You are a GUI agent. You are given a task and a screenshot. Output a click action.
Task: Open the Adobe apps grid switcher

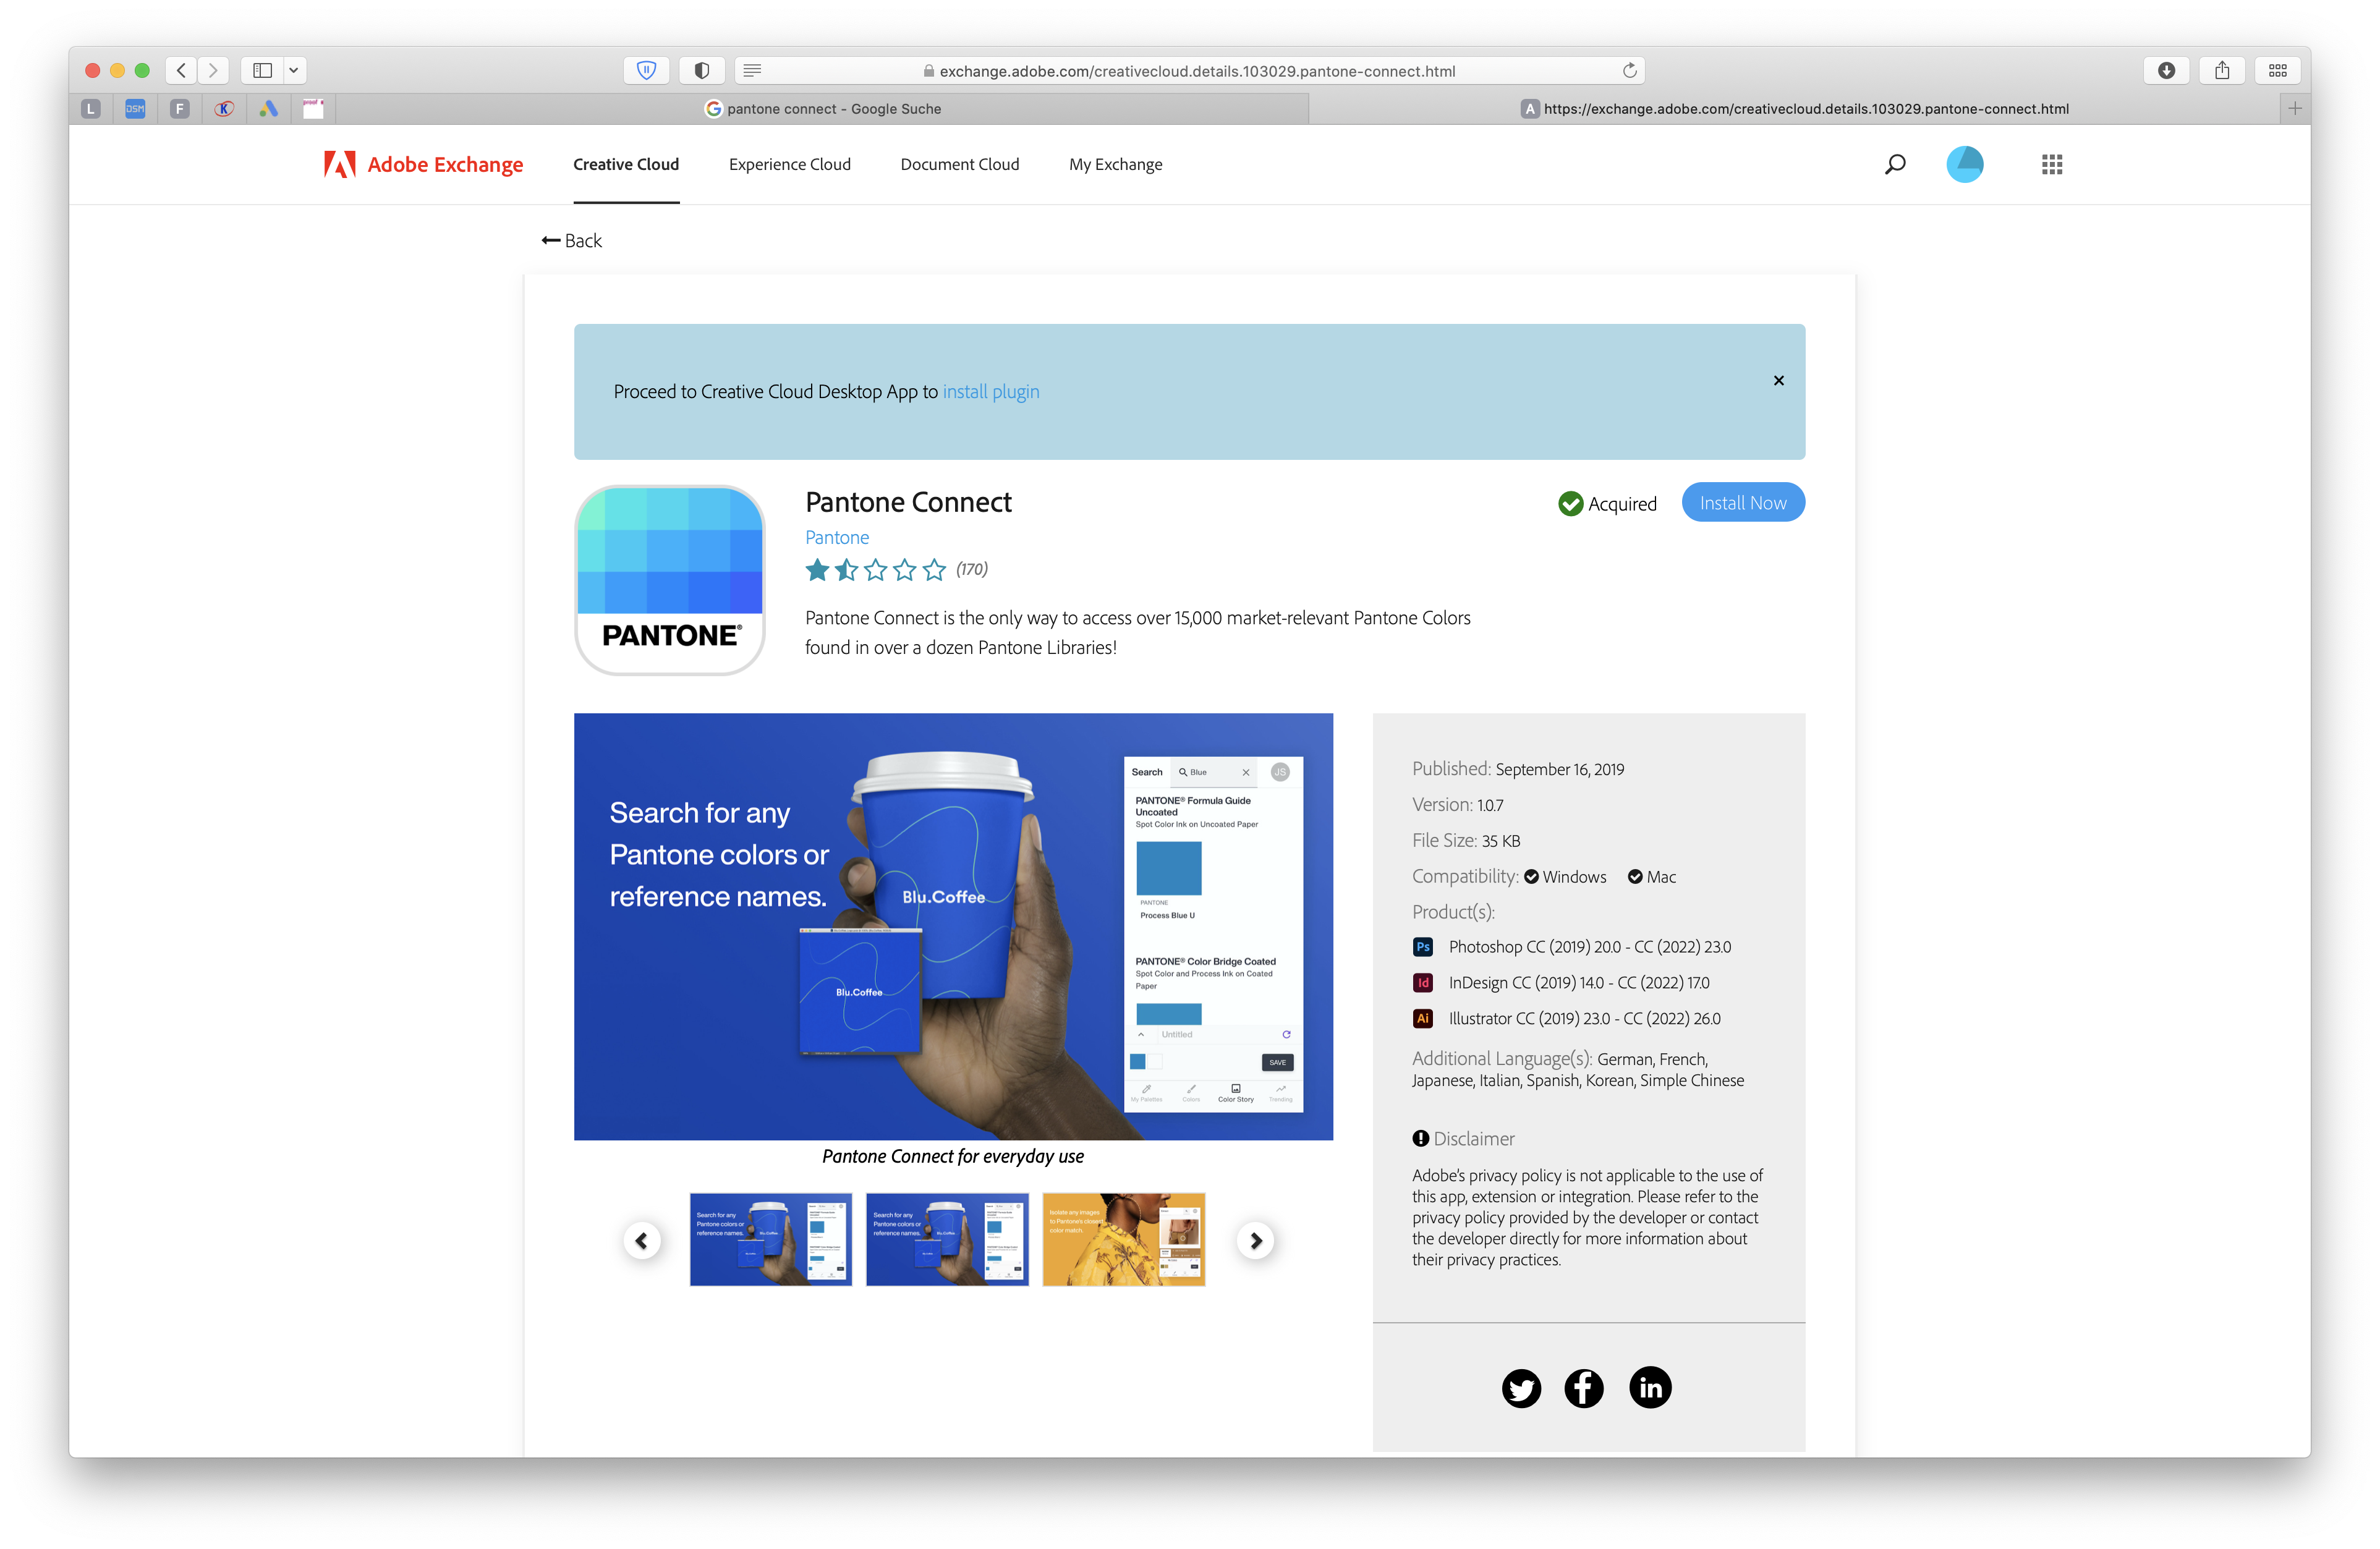(x=2051, y=164)
